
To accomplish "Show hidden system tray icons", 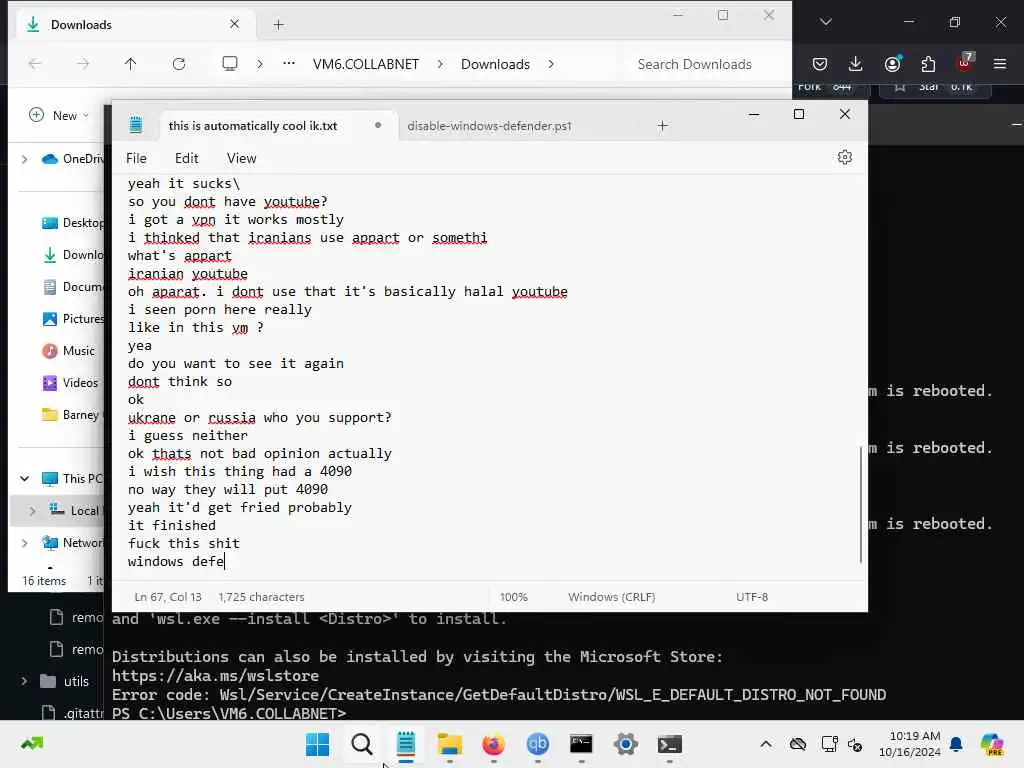I will point(766,744).
